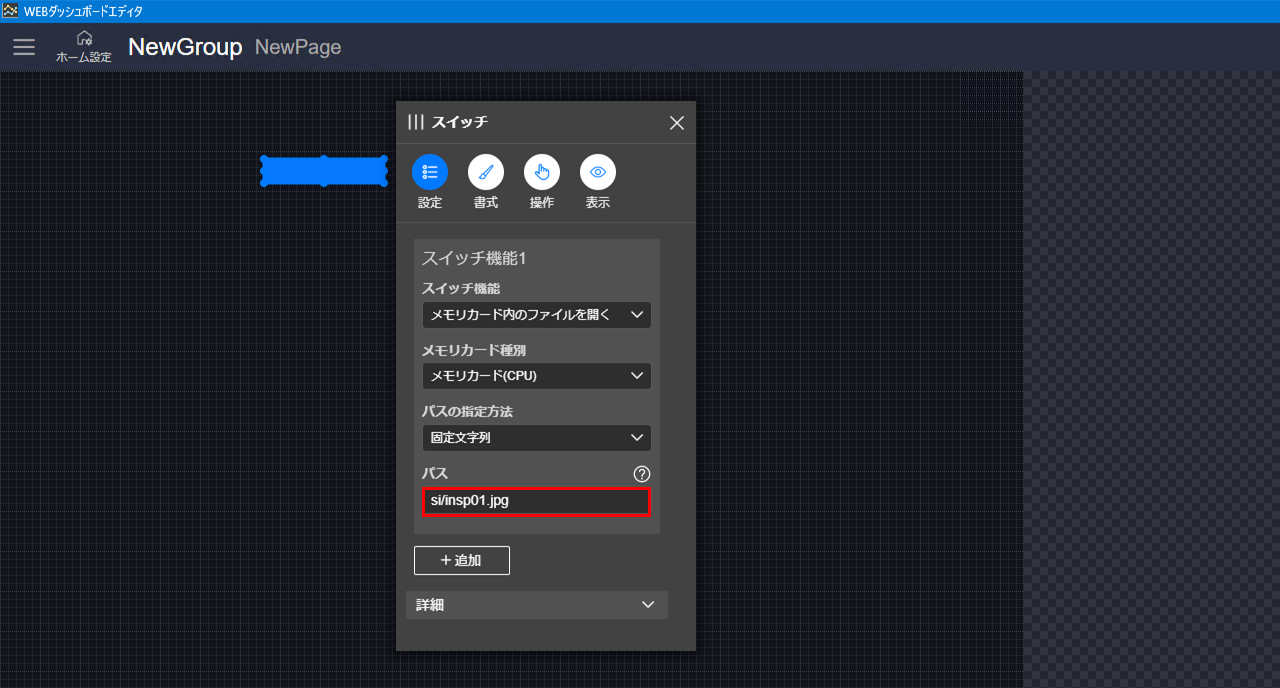The width and height of the screenshot is (1280, 688).
Task: Select the blue switch widget on canvas
Action: coord(324,171)
